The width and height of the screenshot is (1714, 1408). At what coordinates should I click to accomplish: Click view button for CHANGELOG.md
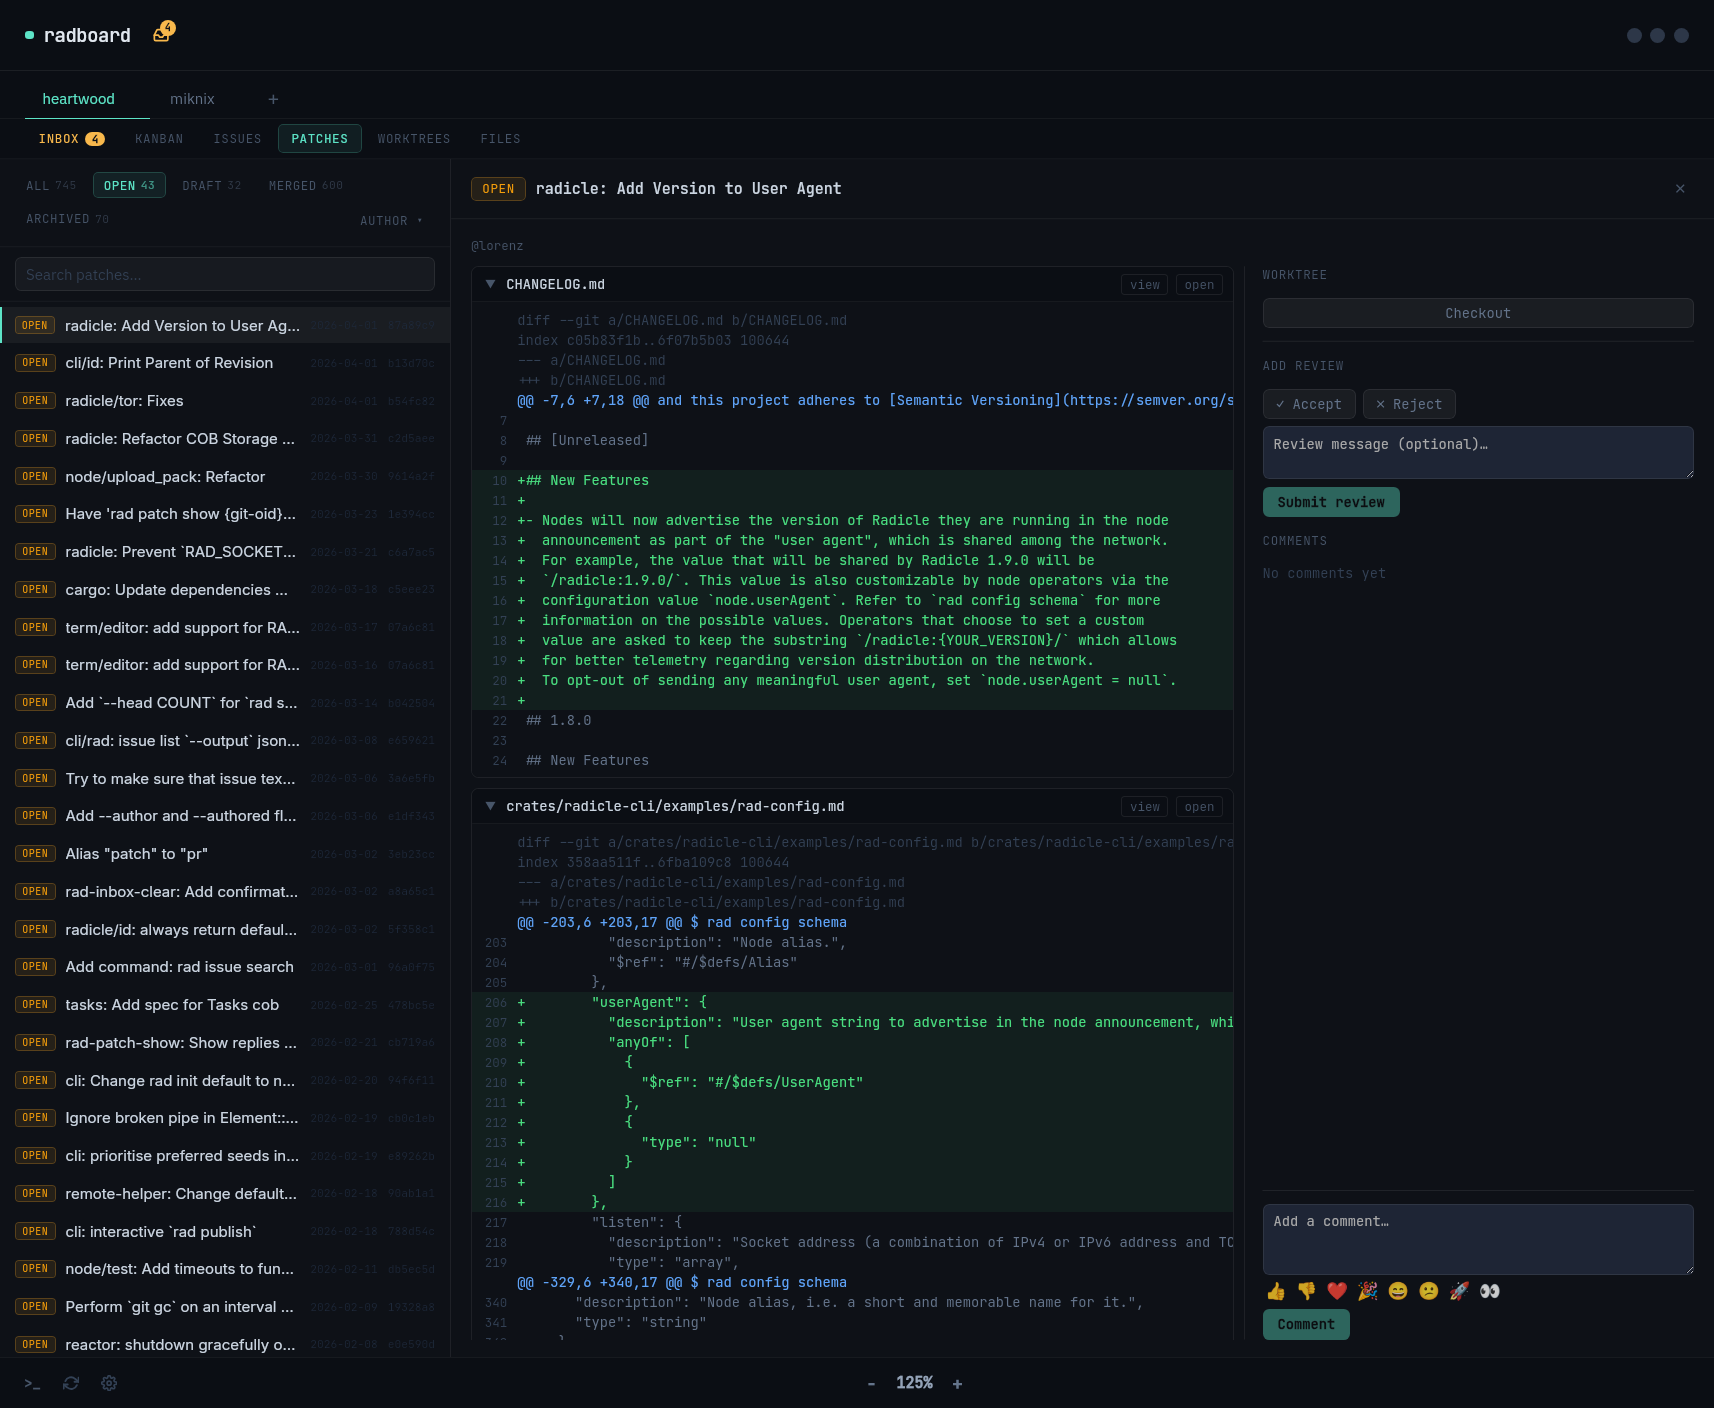click(1145, 285)
